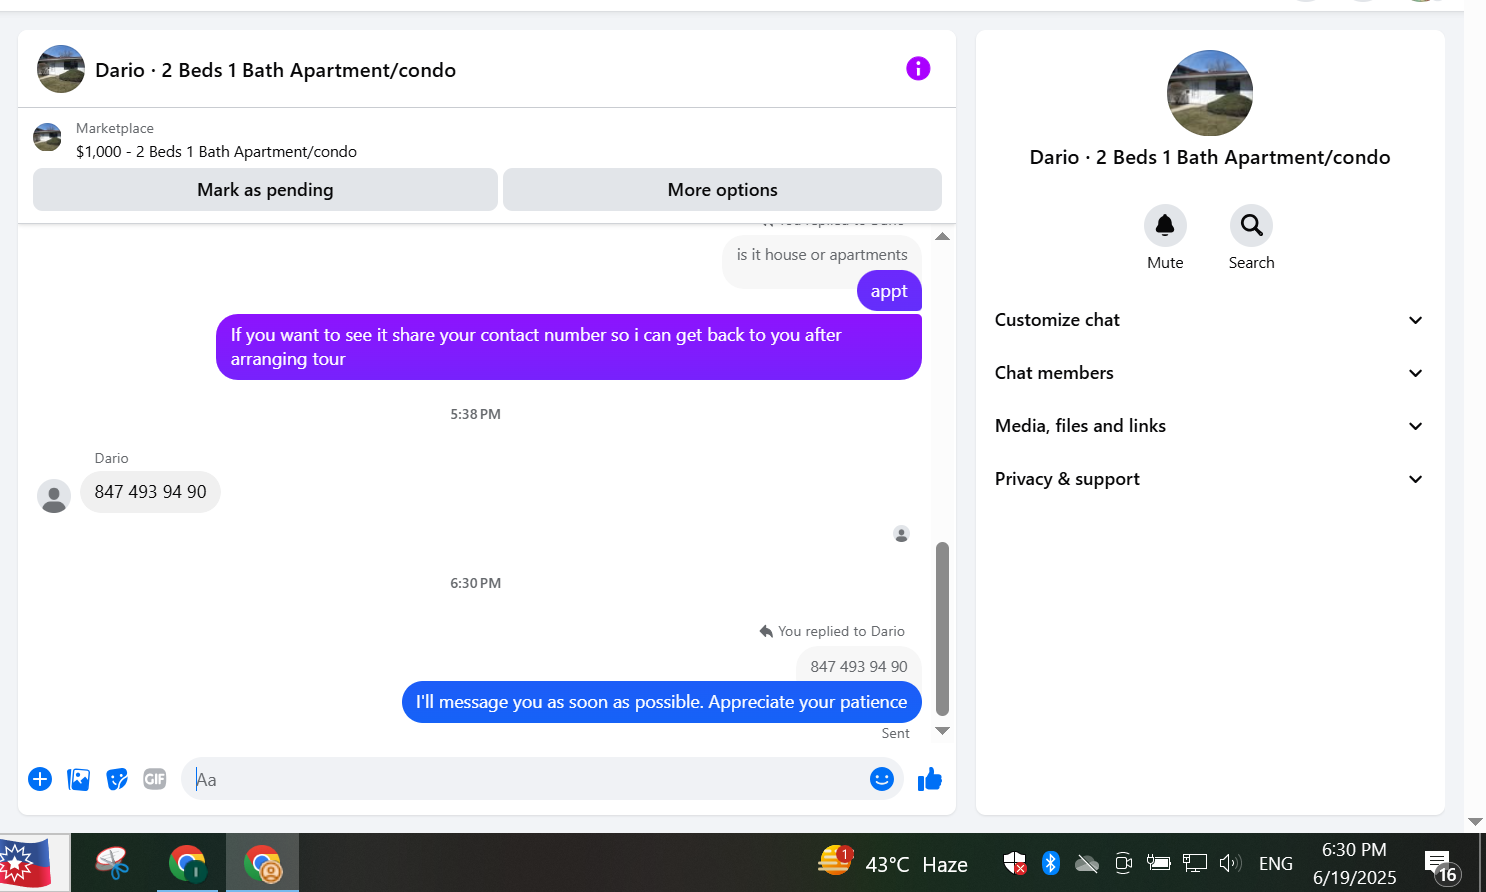The image size is (1486, 892).
Task: Open the Snipping Tool from the taskbar
Action: point(112,863)
